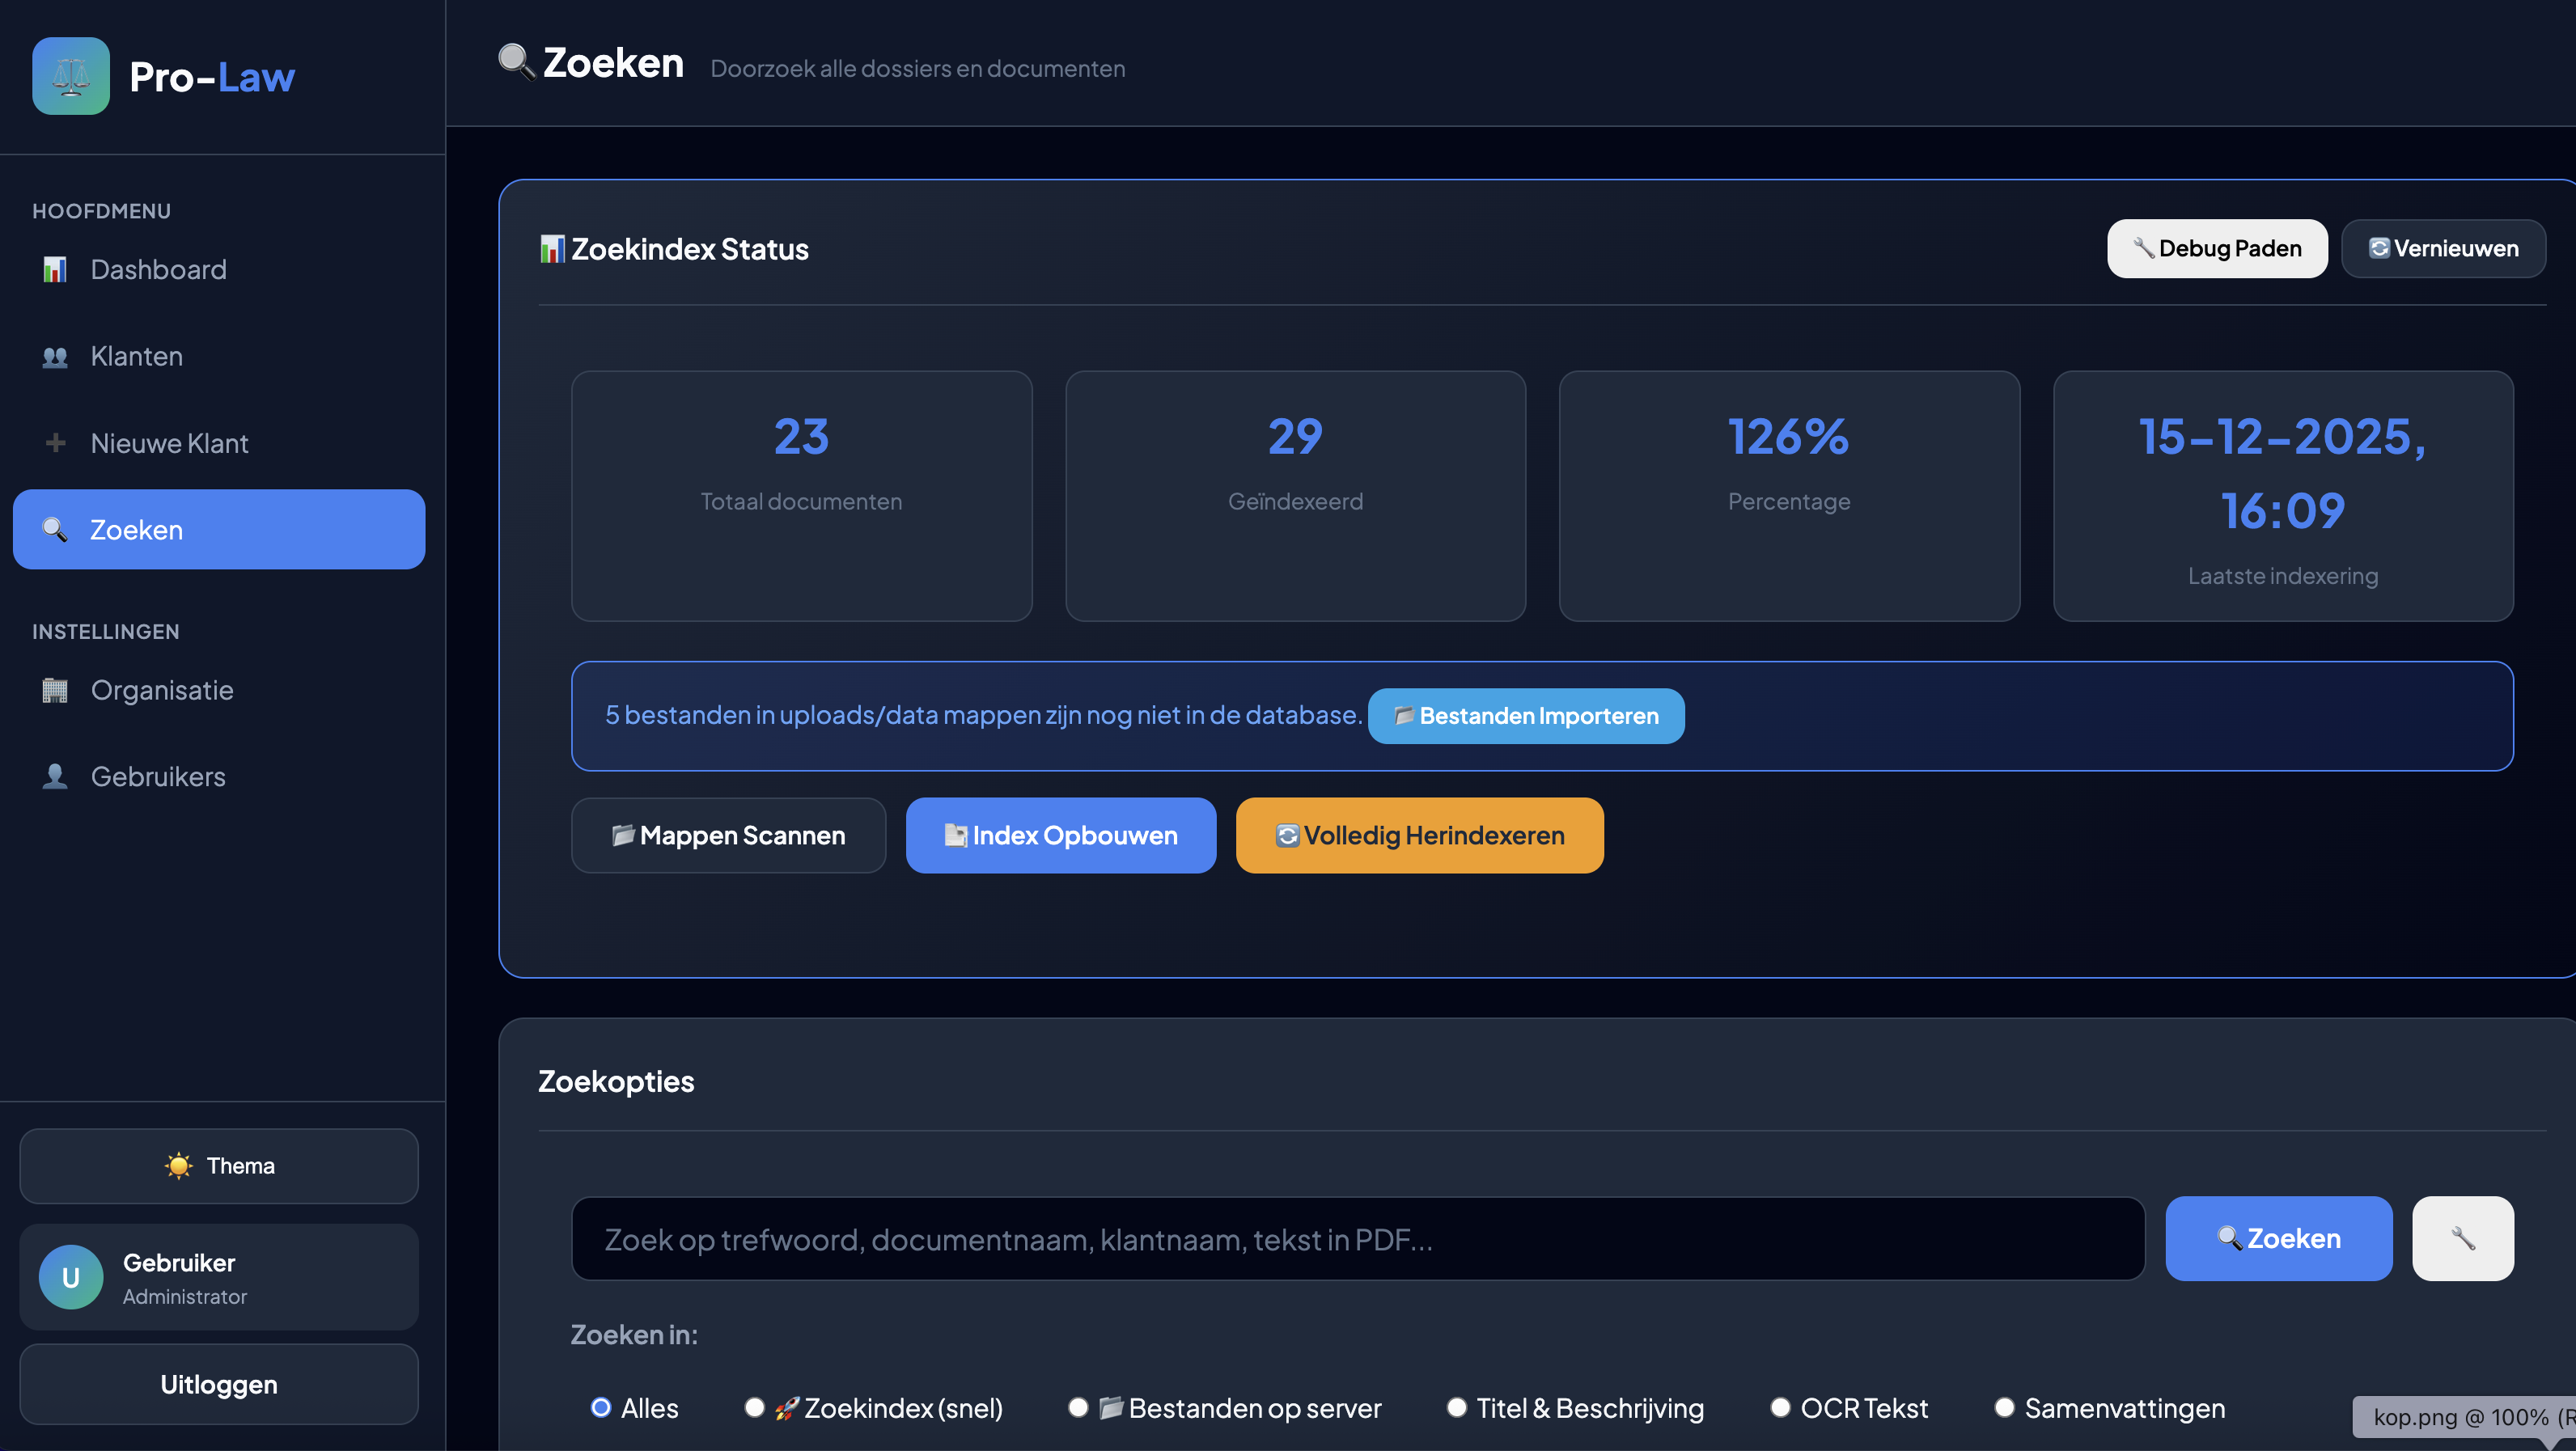
Task: Select Samenvattingen as search scope
Action: tap(2005, 1407)
